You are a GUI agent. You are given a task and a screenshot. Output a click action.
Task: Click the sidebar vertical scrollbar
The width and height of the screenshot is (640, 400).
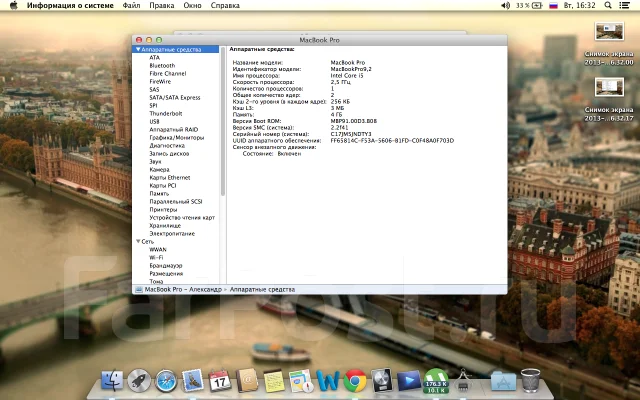(223, 122)
